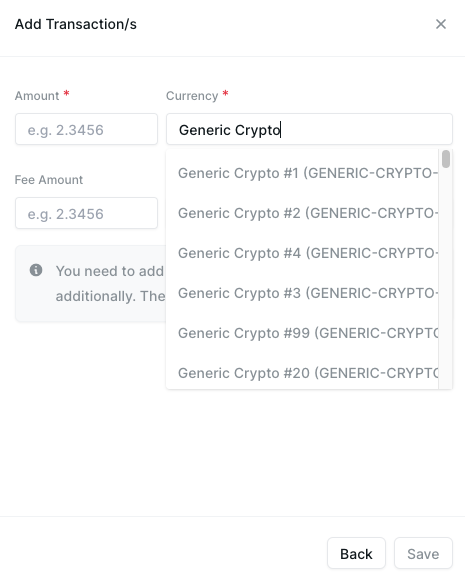This screenshot has width=465, height=579.
Task: Click the "You need to add" notice text
Action: pos(110,271)
